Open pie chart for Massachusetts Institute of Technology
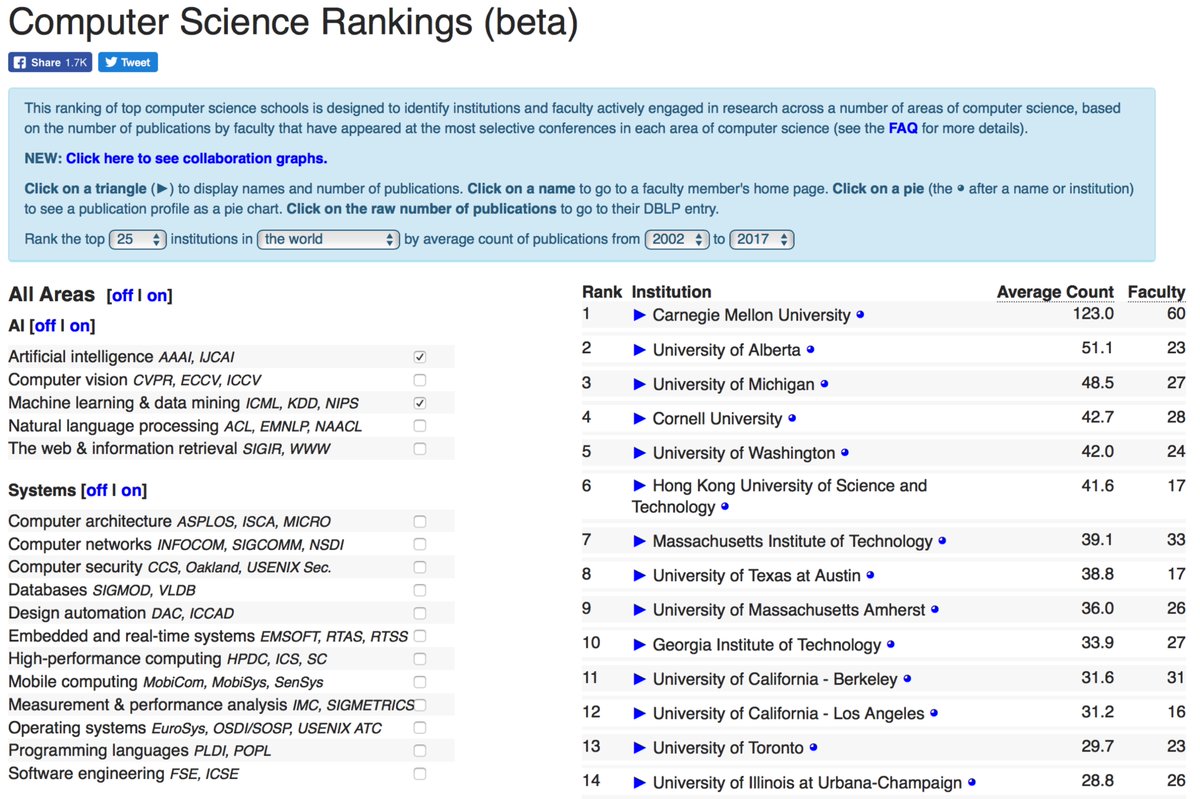 (942, 541)
